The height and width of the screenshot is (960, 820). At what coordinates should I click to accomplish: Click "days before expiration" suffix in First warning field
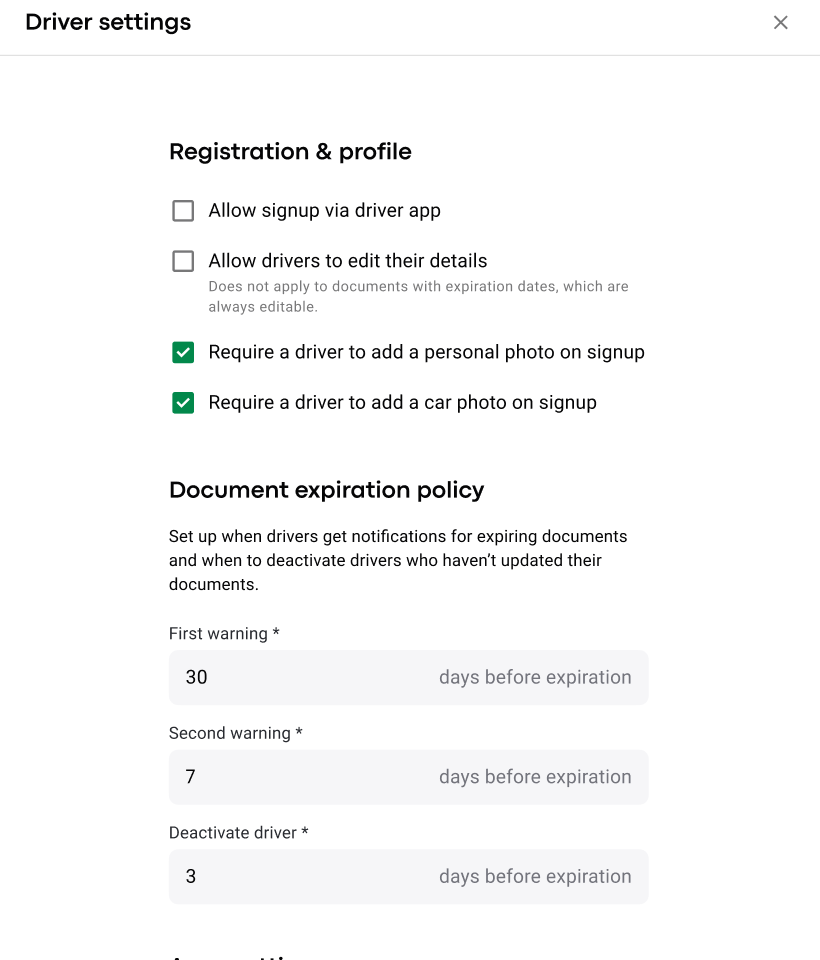535,677
